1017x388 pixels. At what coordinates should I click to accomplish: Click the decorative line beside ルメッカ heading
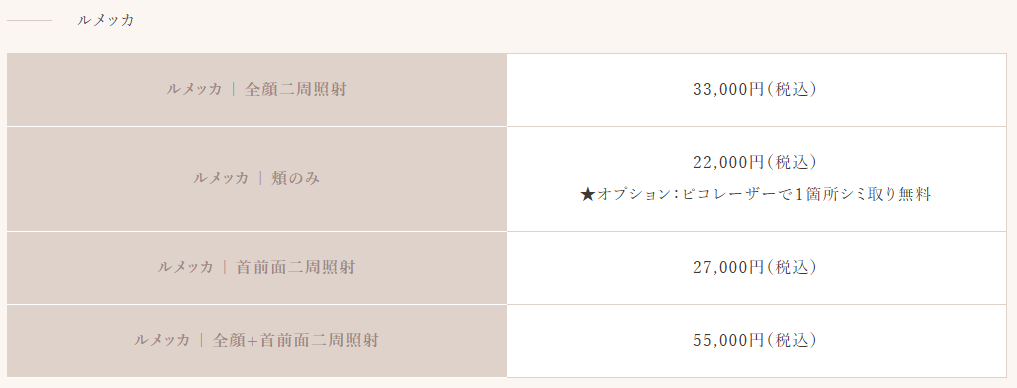pyautogui.click(x=29, y=21)
